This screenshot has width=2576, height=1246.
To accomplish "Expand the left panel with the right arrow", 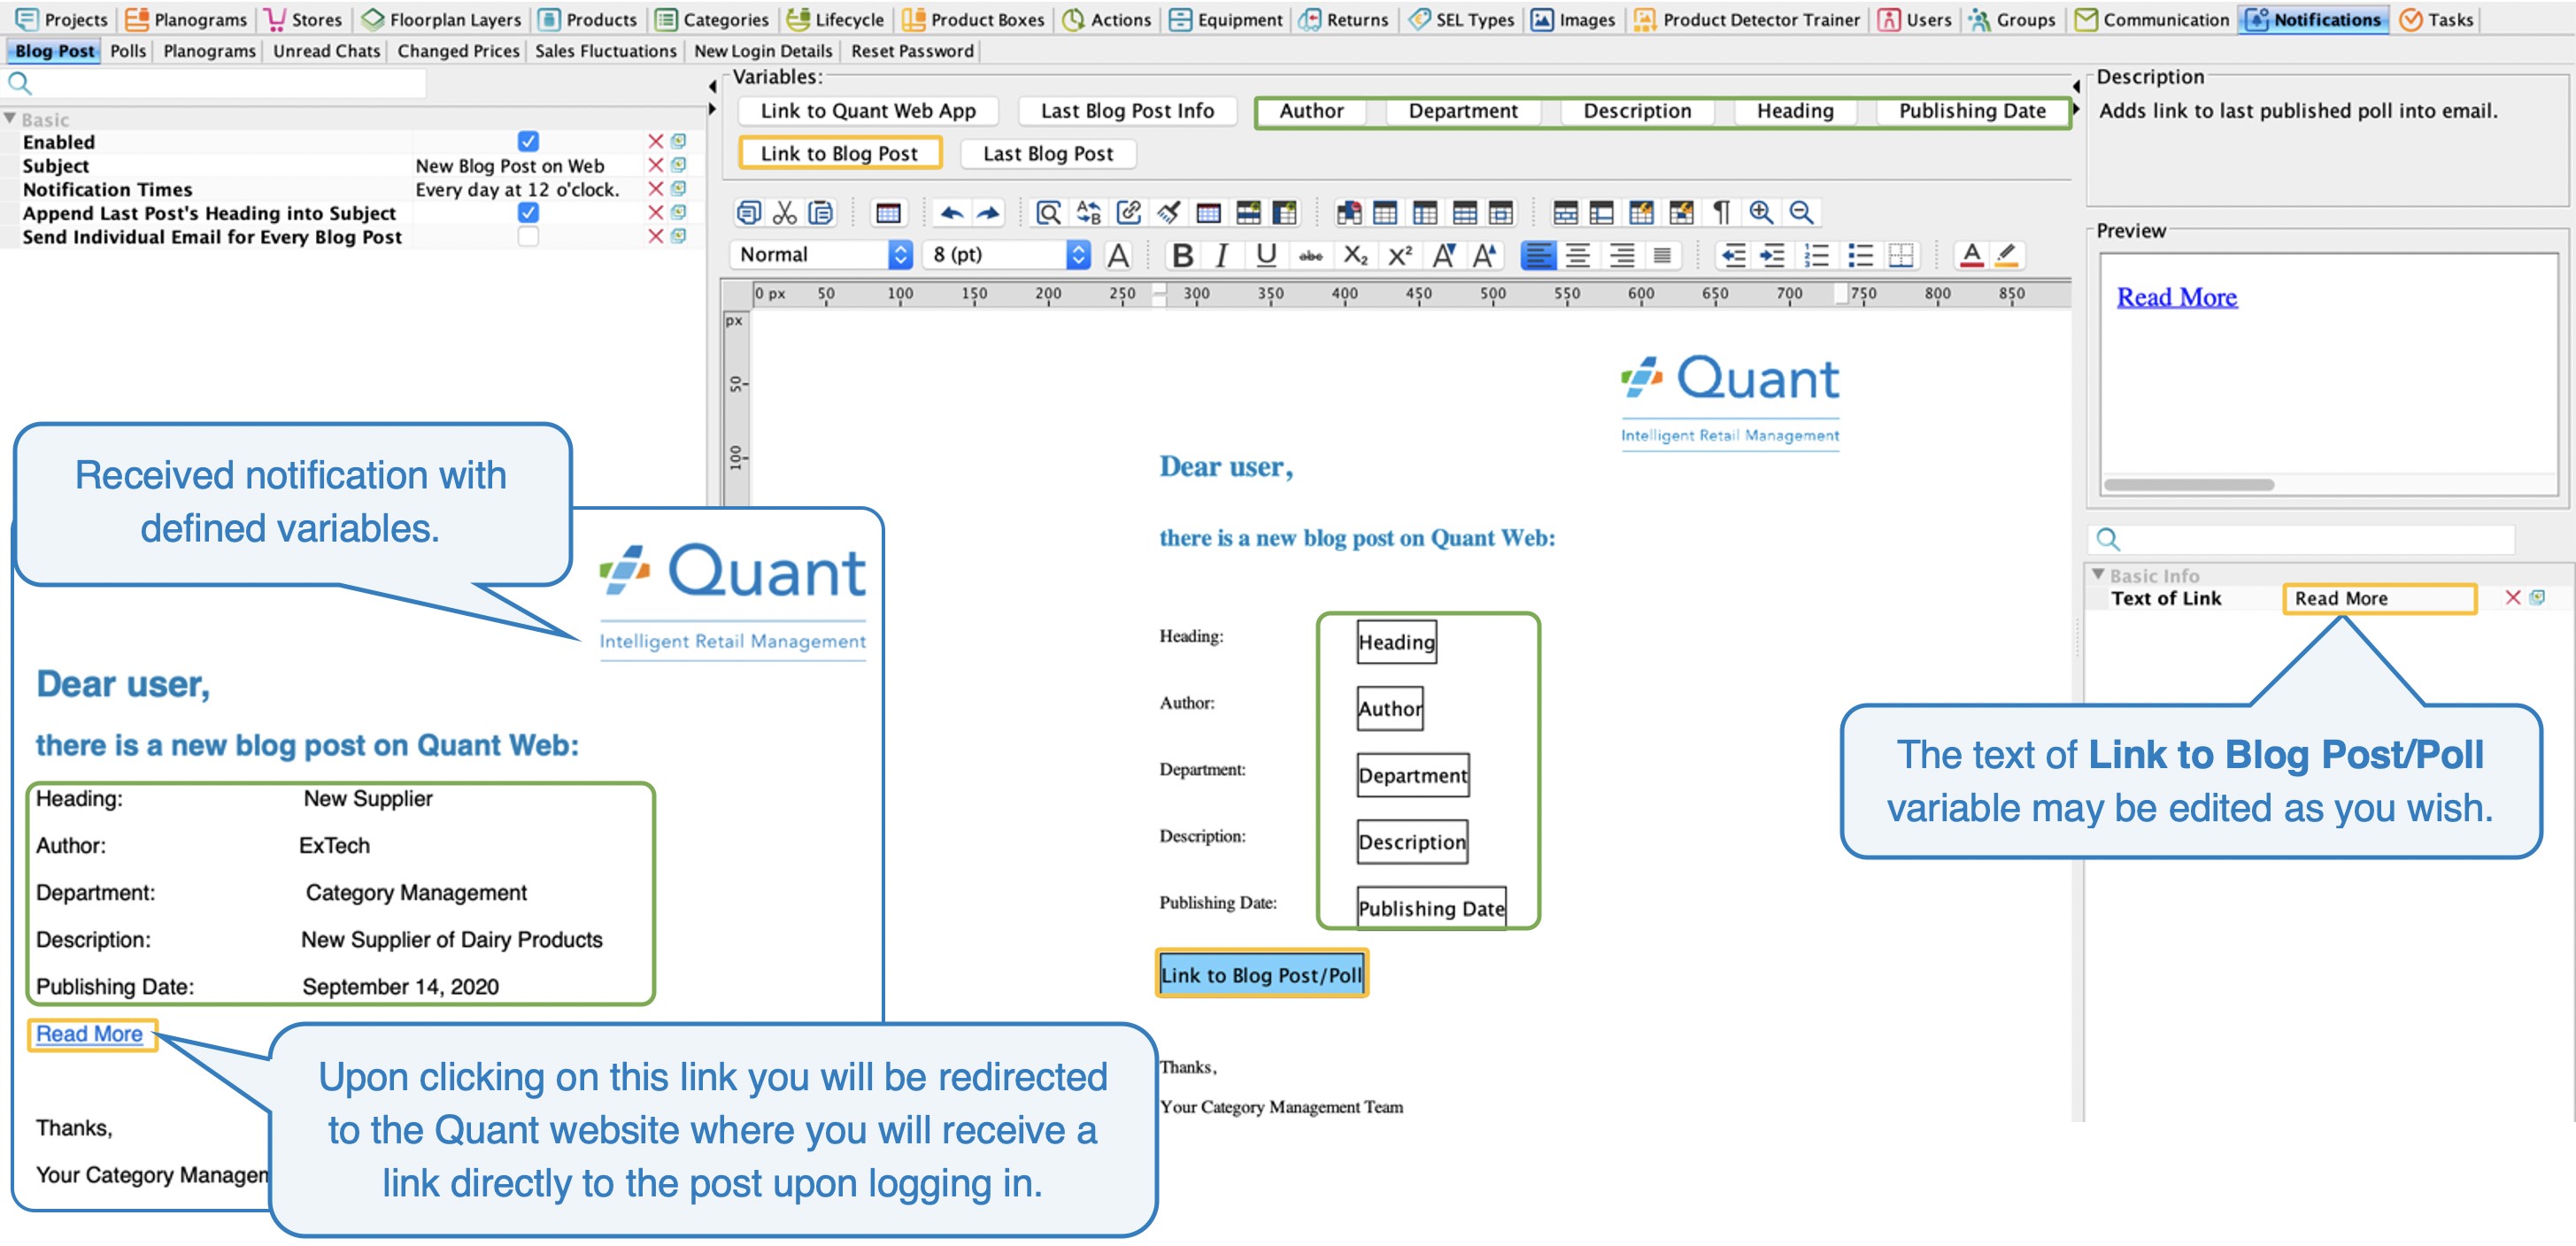I will point(712,108).
